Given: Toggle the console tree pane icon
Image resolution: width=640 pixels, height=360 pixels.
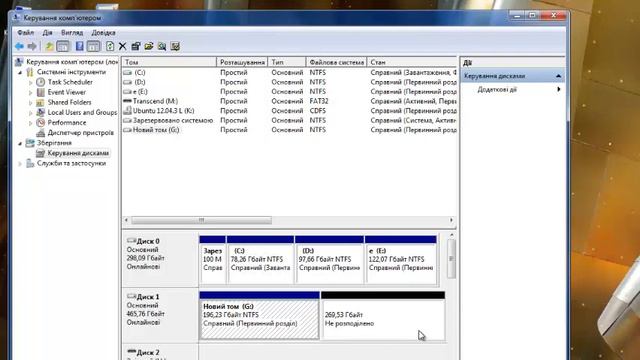Looking at the screenshot, I should 63,47.
